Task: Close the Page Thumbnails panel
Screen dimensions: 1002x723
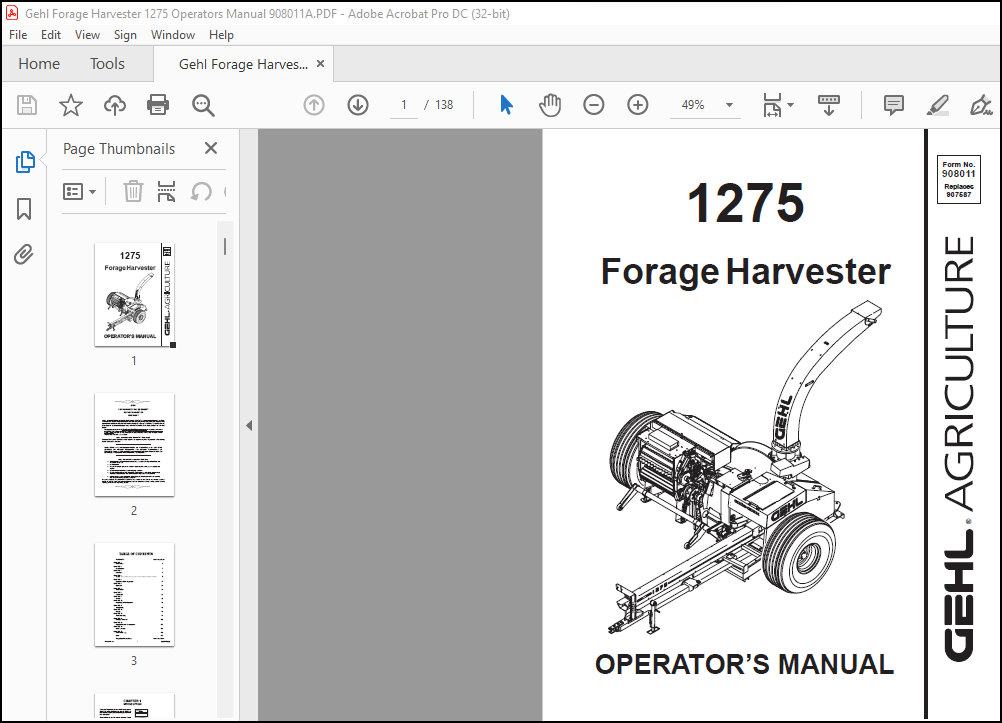Action: 211,148
